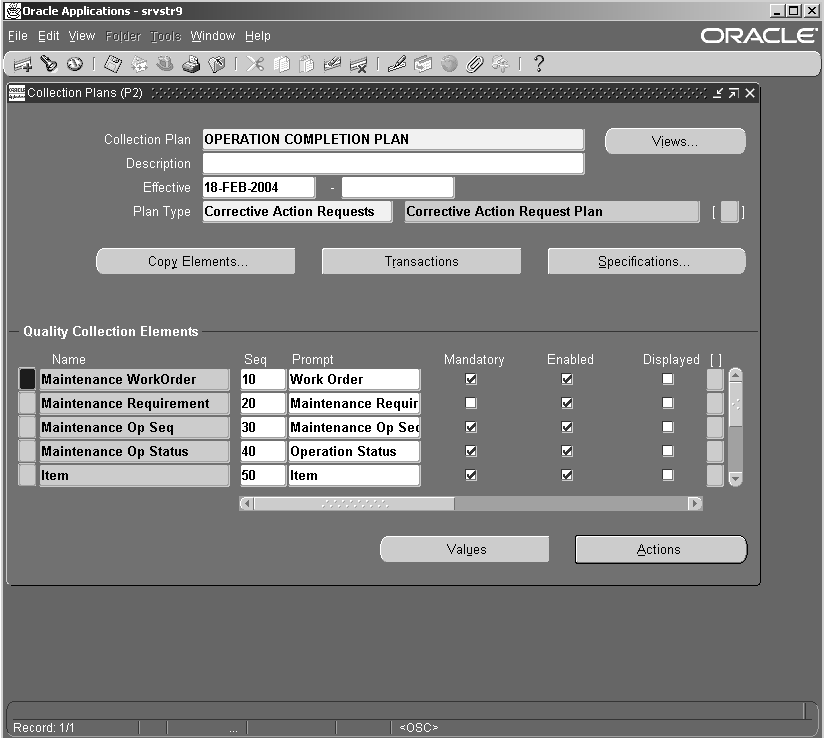
Task: Click the Effective end date field
Action: 398,188
